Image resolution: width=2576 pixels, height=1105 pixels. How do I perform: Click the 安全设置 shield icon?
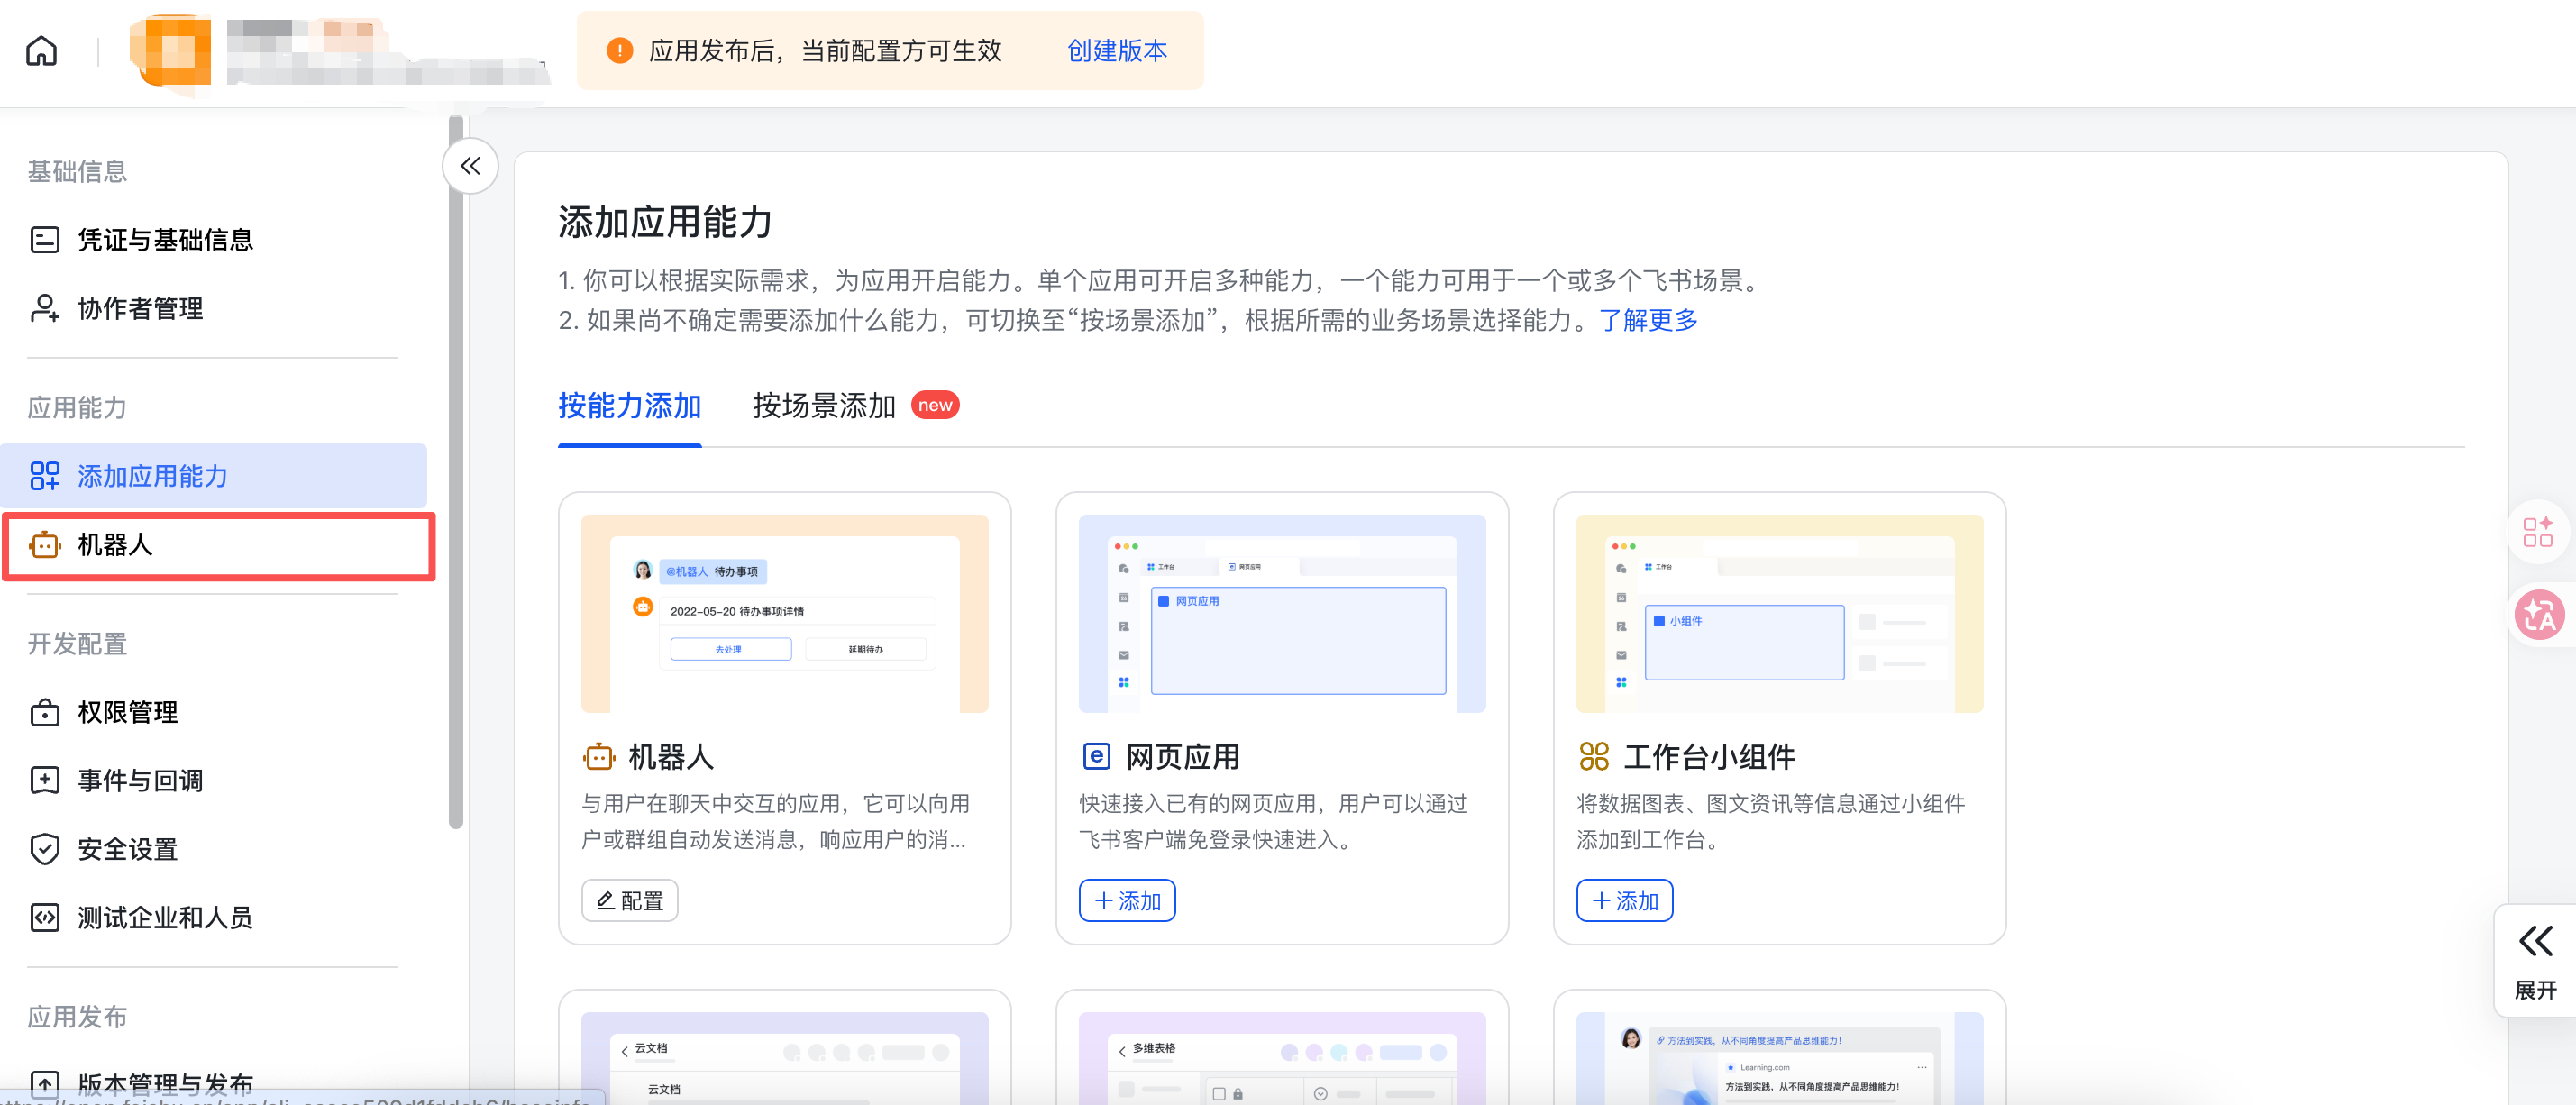click(x=44, y=849)
